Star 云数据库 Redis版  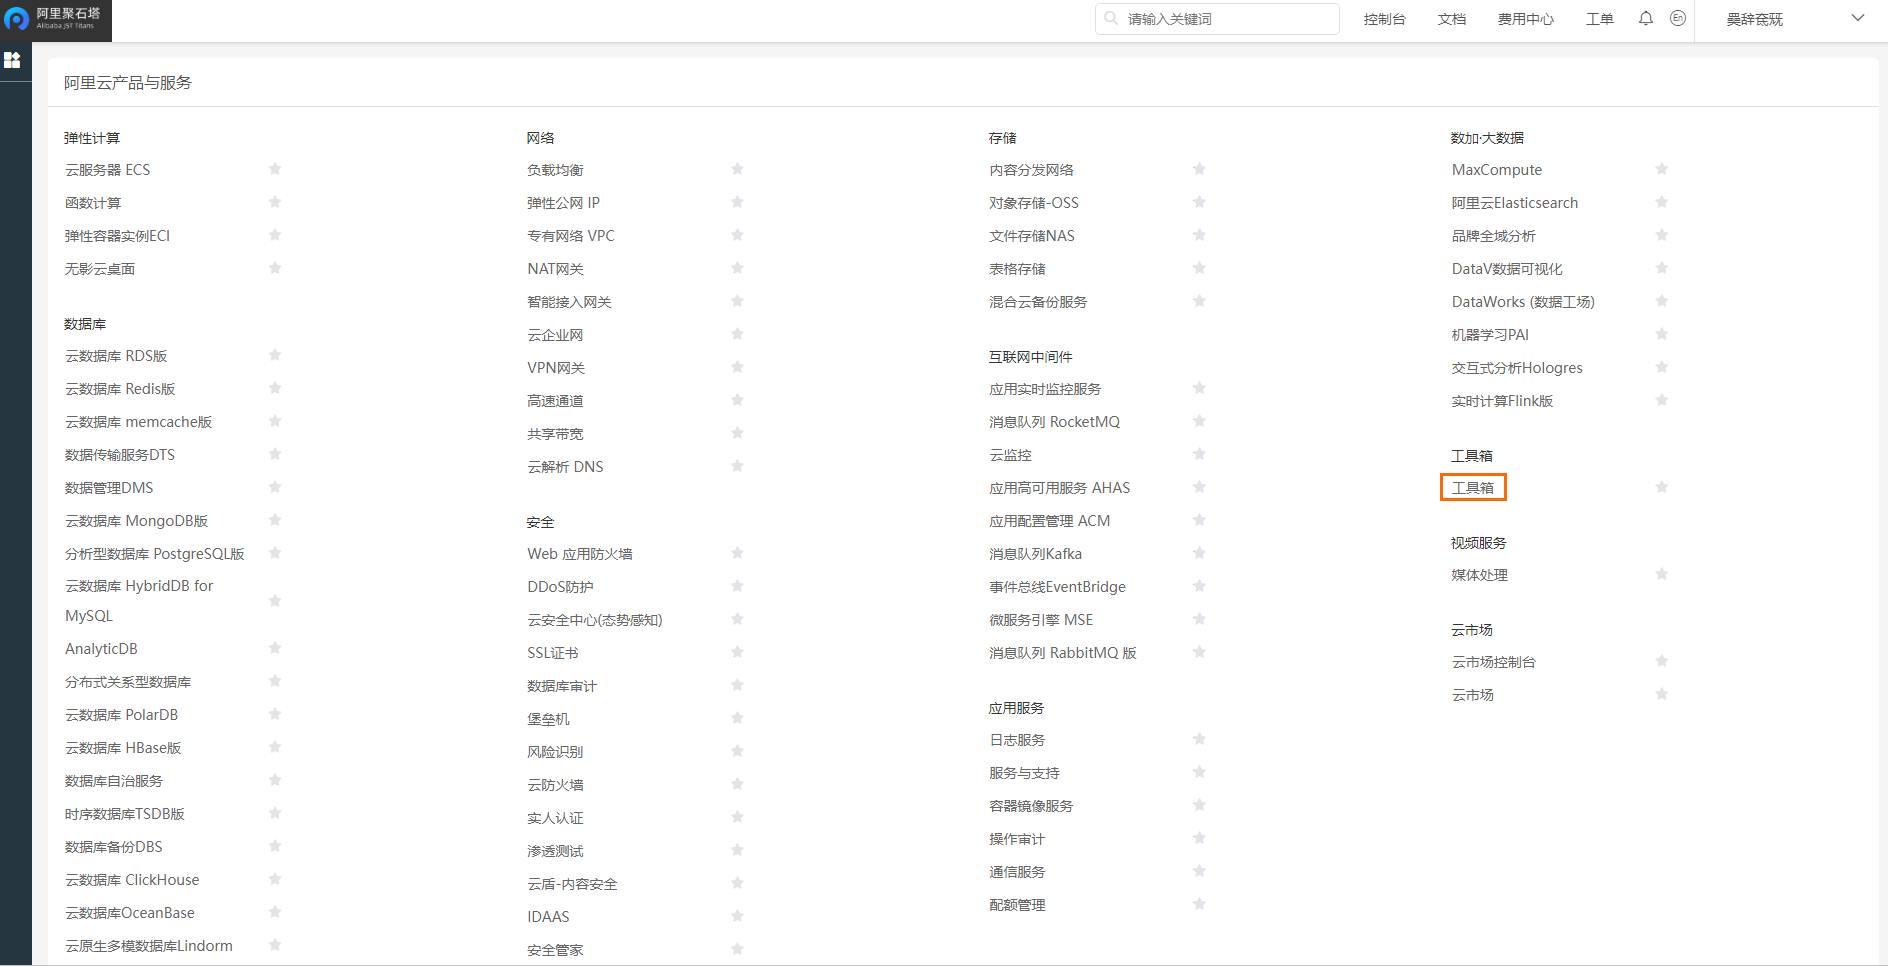[275, 388]
